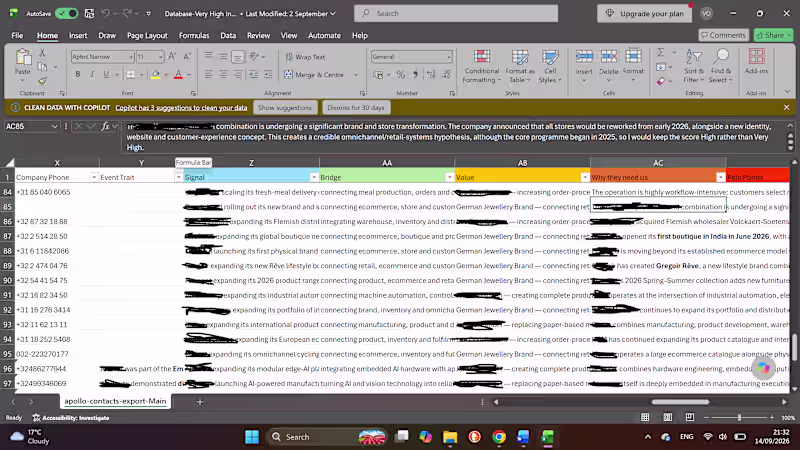This screenshot has height=450, width=800.
Task: Open the Data ribbon tab
Action: click(x=228, y=35)
